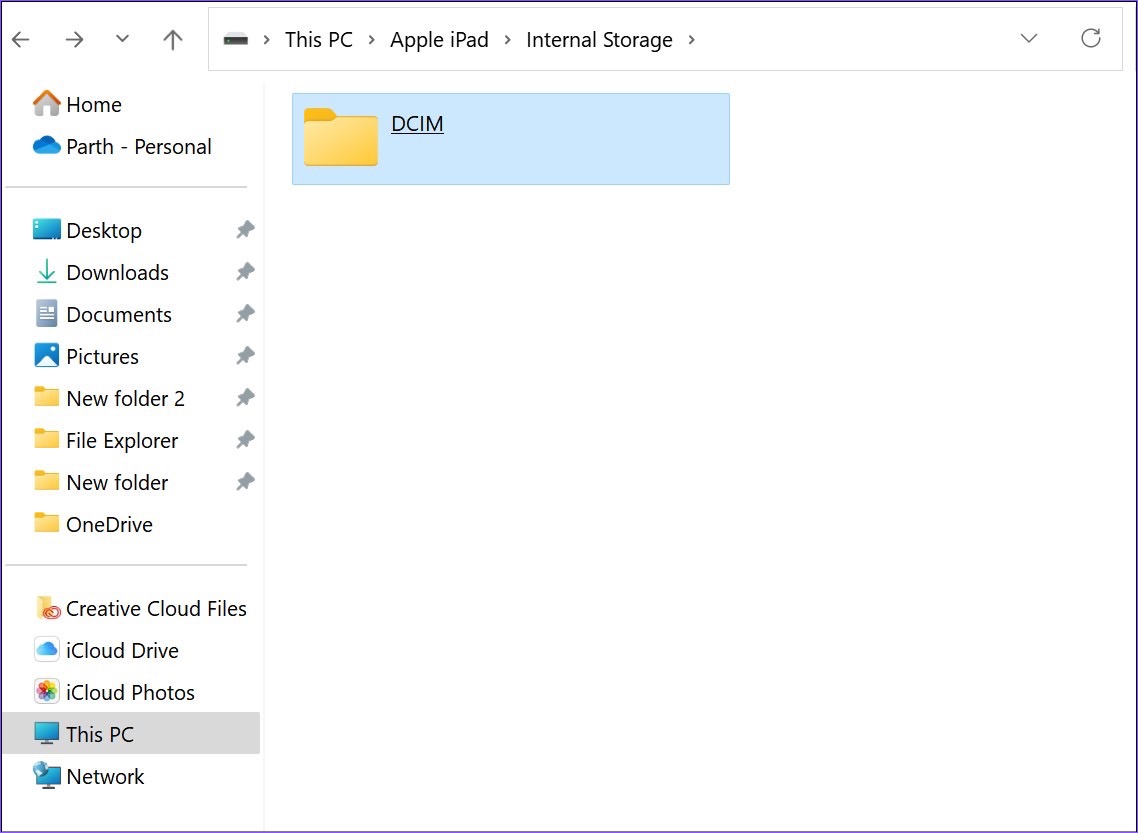The image size is (1138, 833).
Task: Click pin icon next to New folder
Action: pos(245,483)
